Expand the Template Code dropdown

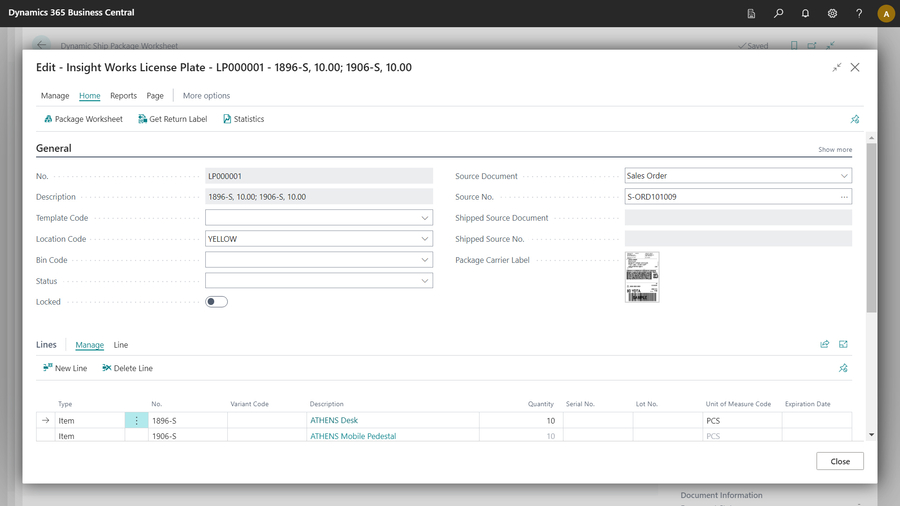[424, 218]
